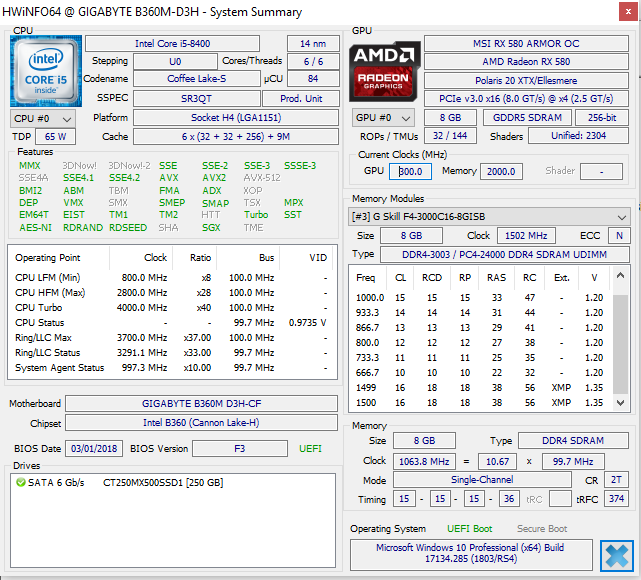Click the greyed Secure Boot label

pos(542,528)
